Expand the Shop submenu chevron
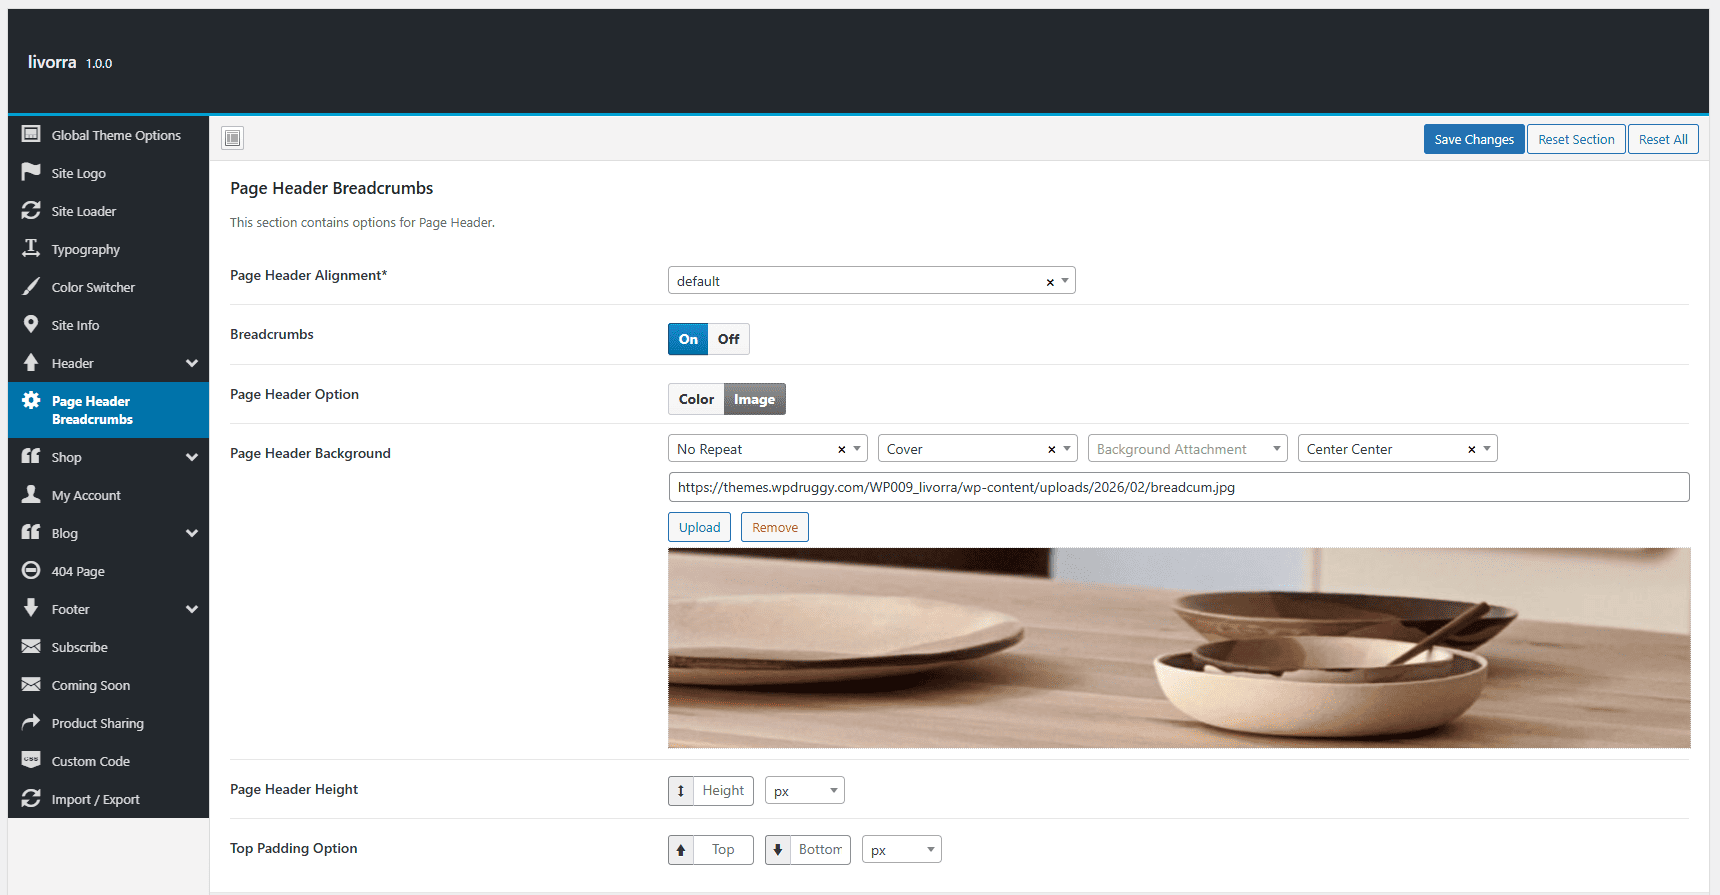This screenshot has width=1720, height=895. click(x=192, y=457)
